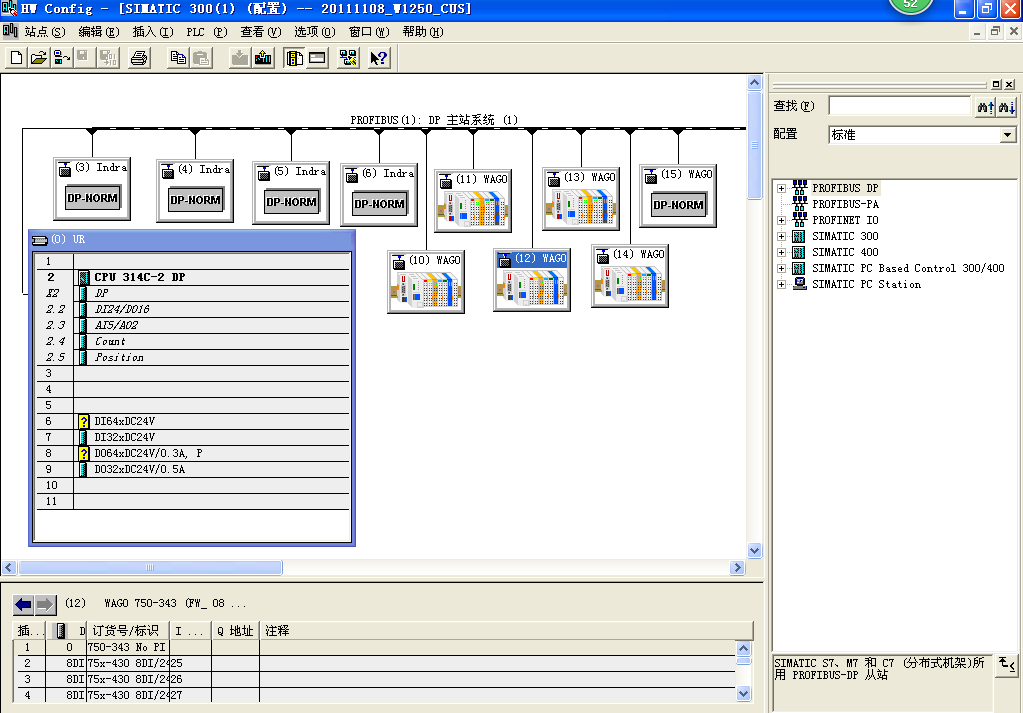Click the 查找 search input field
Screen dimensions: 1023x713
(x=900, y=106)
